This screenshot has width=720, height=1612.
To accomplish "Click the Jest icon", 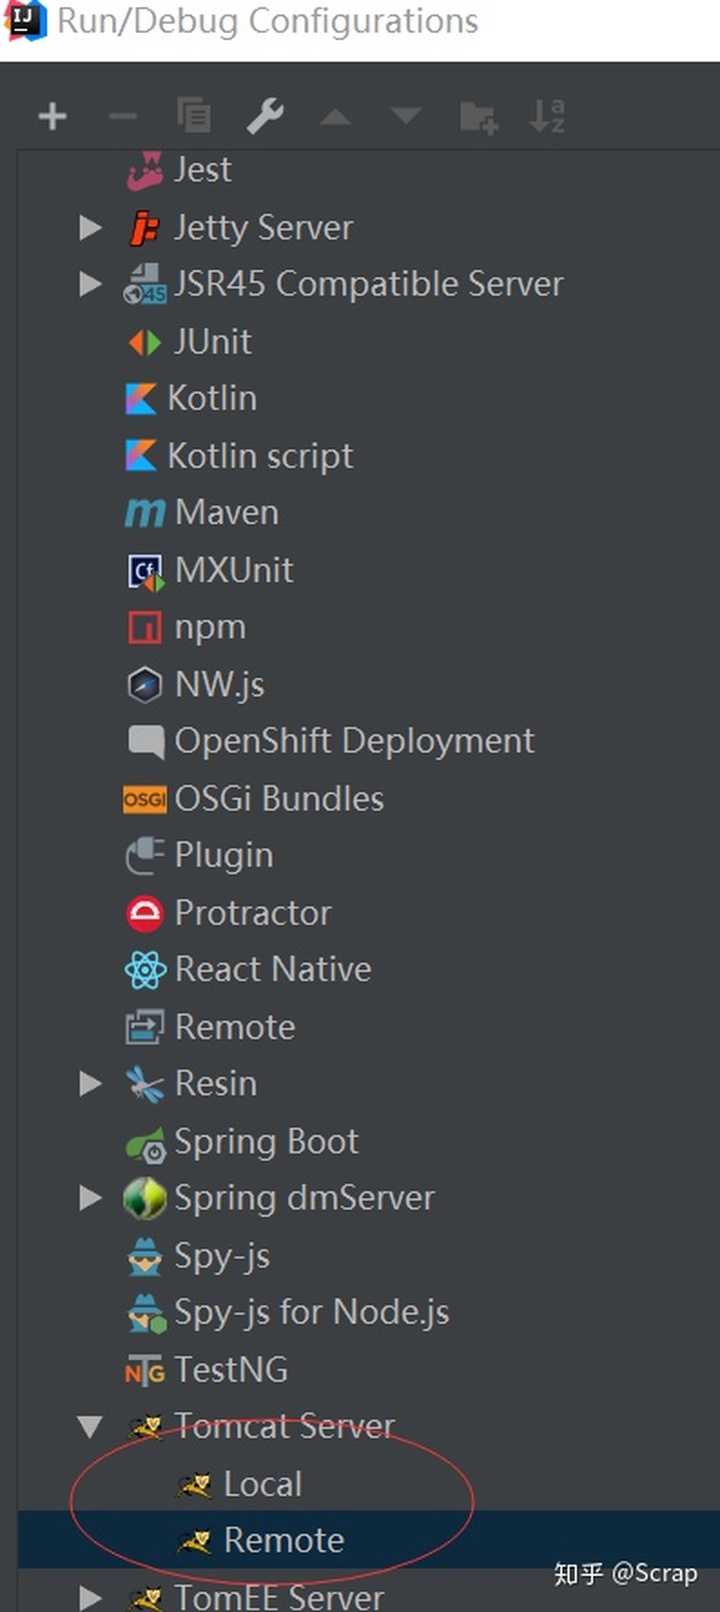I will (145, 170).
